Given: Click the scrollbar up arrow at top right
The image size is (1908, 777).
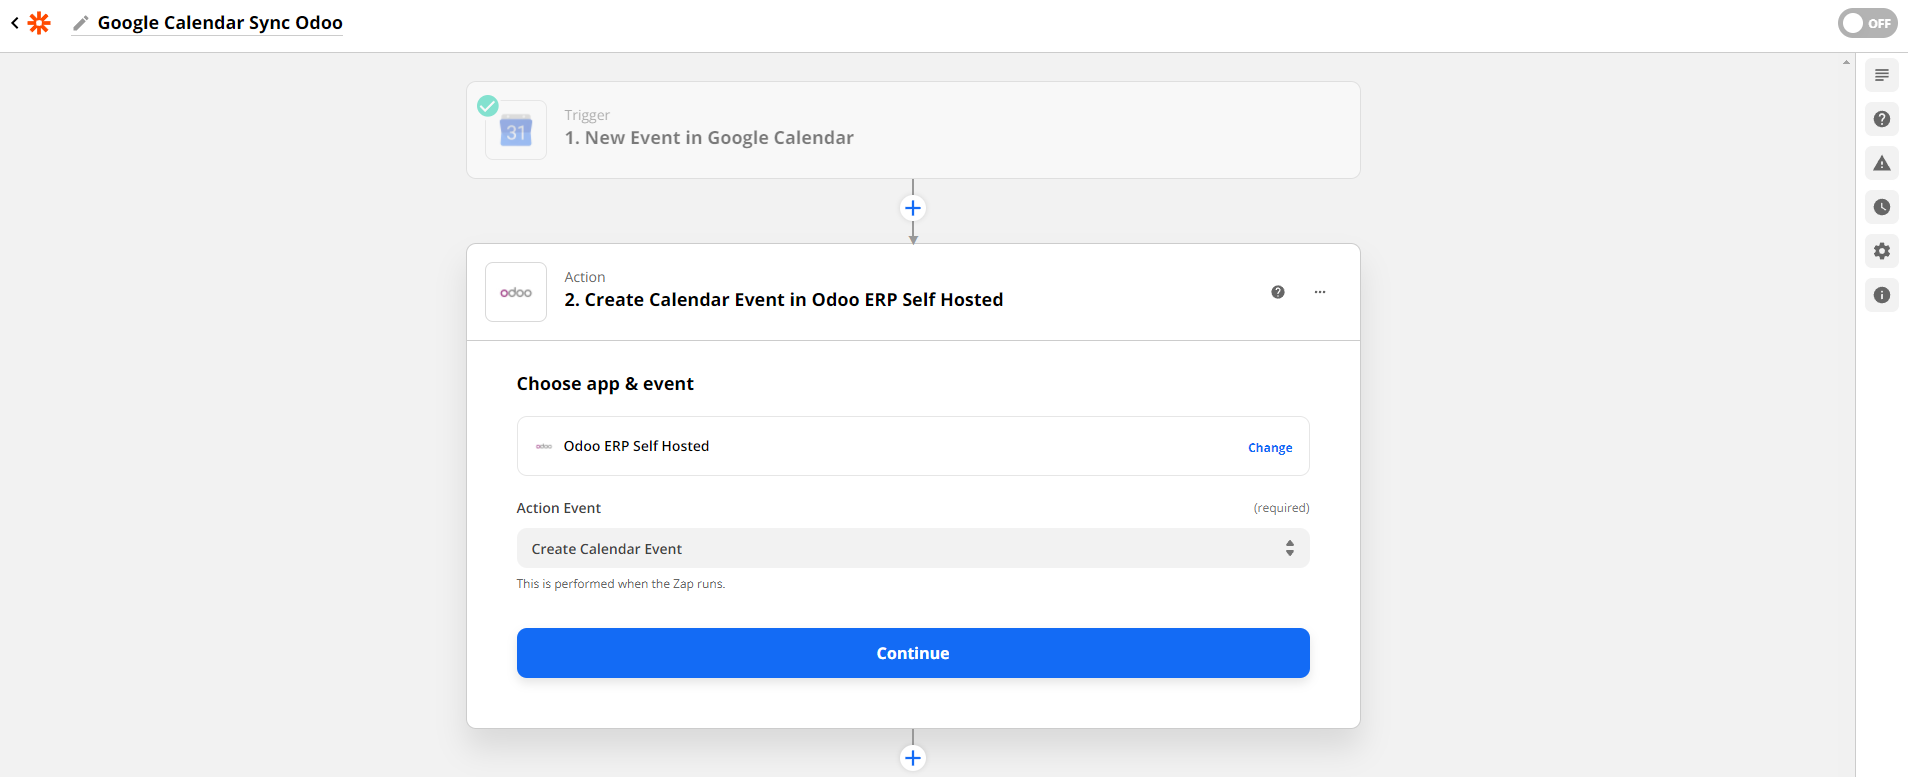Looking at the screenshot, I should 1846,62.
